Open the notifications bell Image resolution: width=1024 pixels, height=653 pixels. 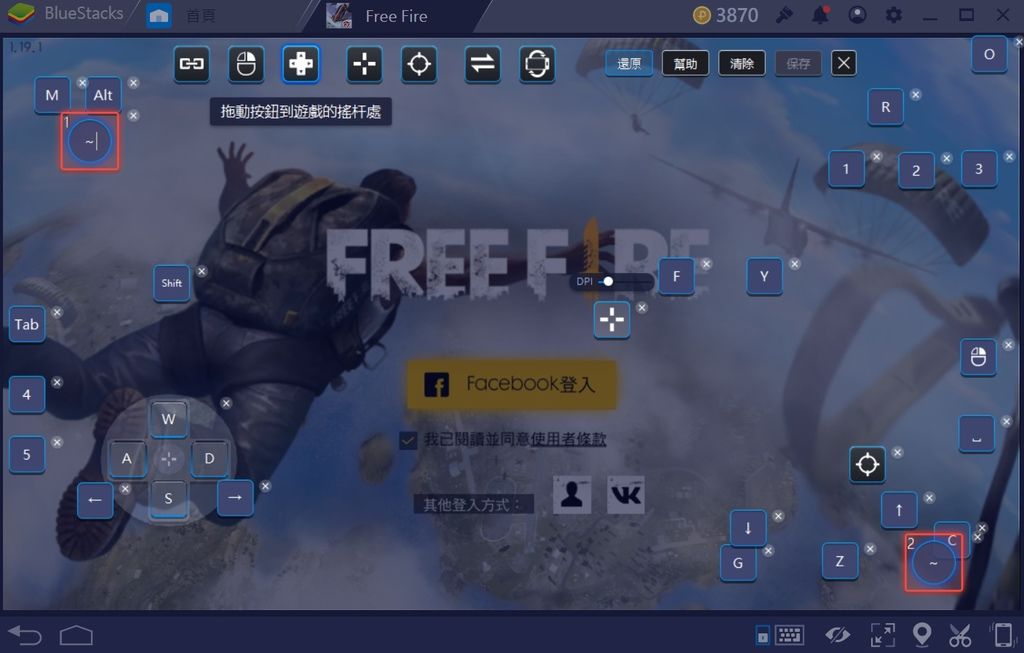(820, 15)
